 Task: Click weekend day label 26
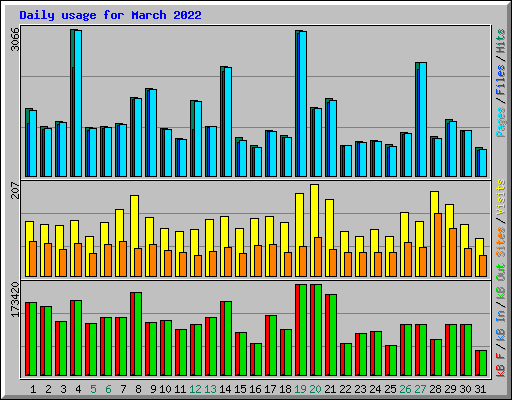pos(405,389)
